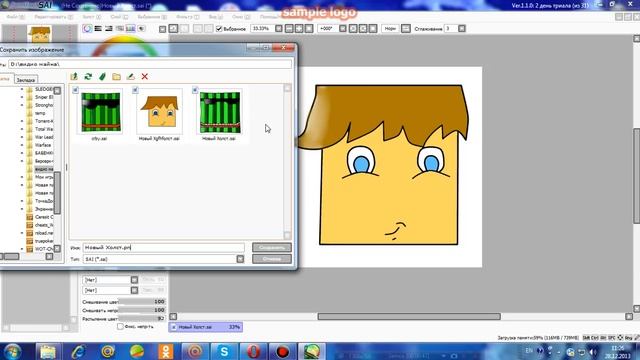Viewport: 640px width, 360px height.
Task: Select the Sniper El folder in tree
Action: click(40, 97)
